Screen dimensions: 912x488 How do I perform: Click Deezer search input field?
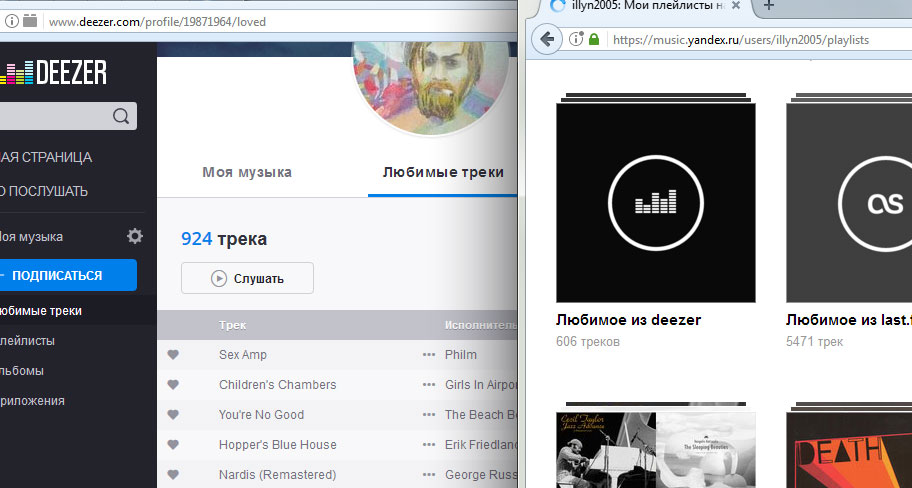coord(55,116)
